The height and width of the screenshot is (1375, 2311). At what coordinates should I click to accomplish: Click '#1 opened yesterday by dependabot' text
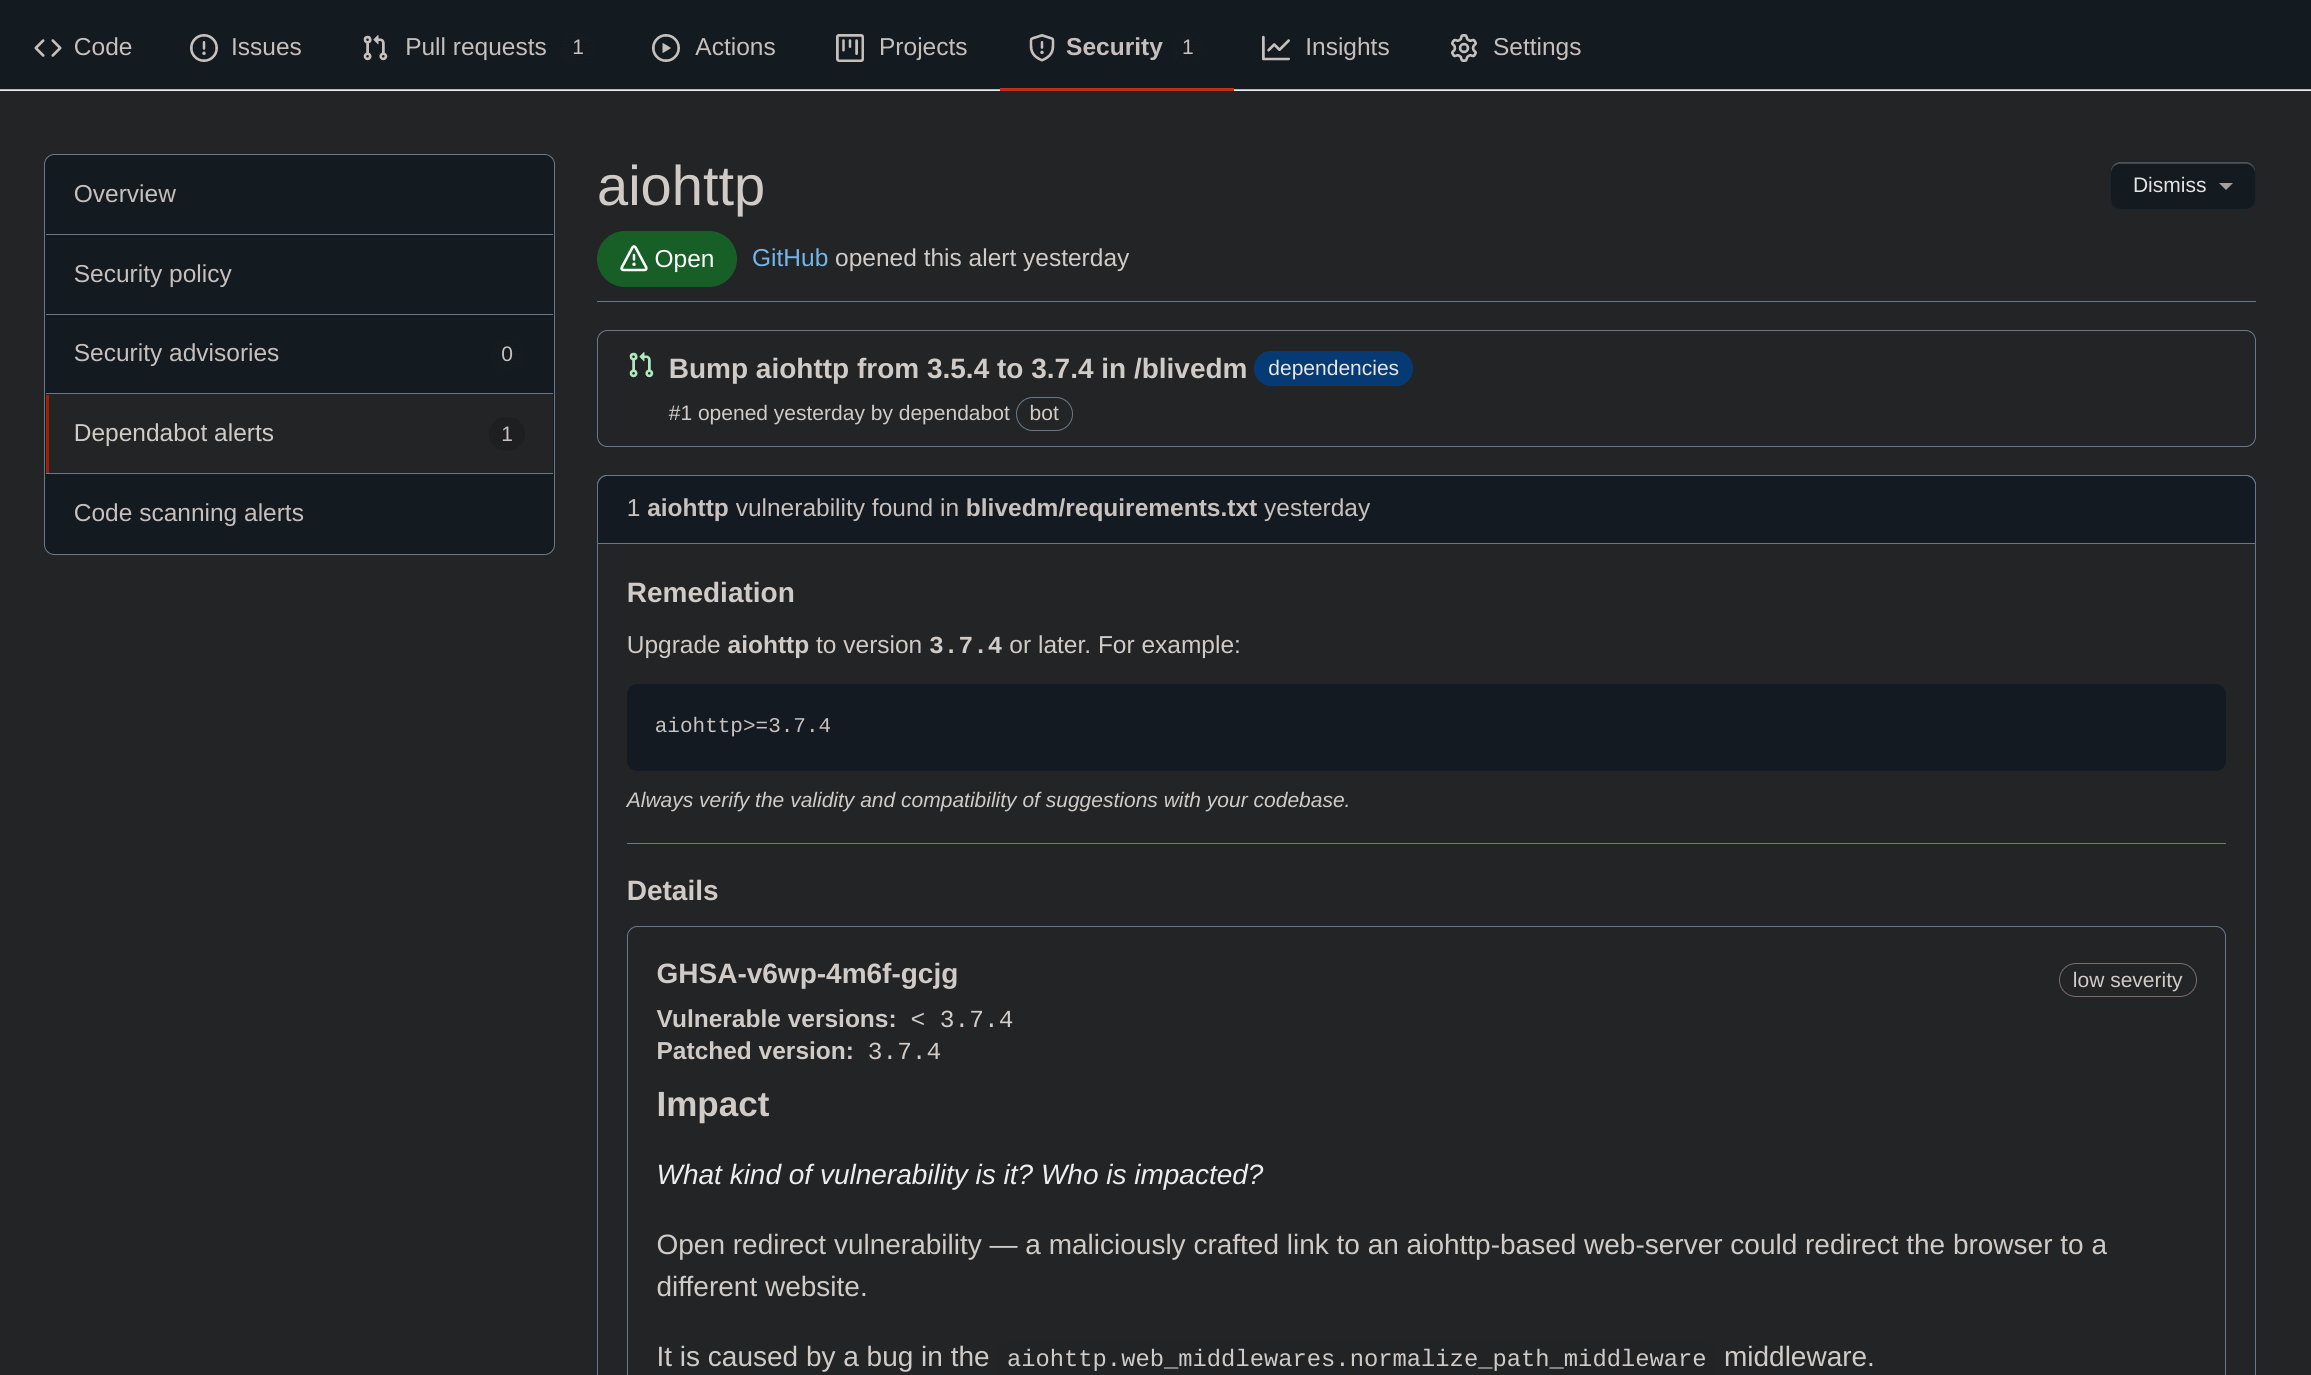coord(839,413)
